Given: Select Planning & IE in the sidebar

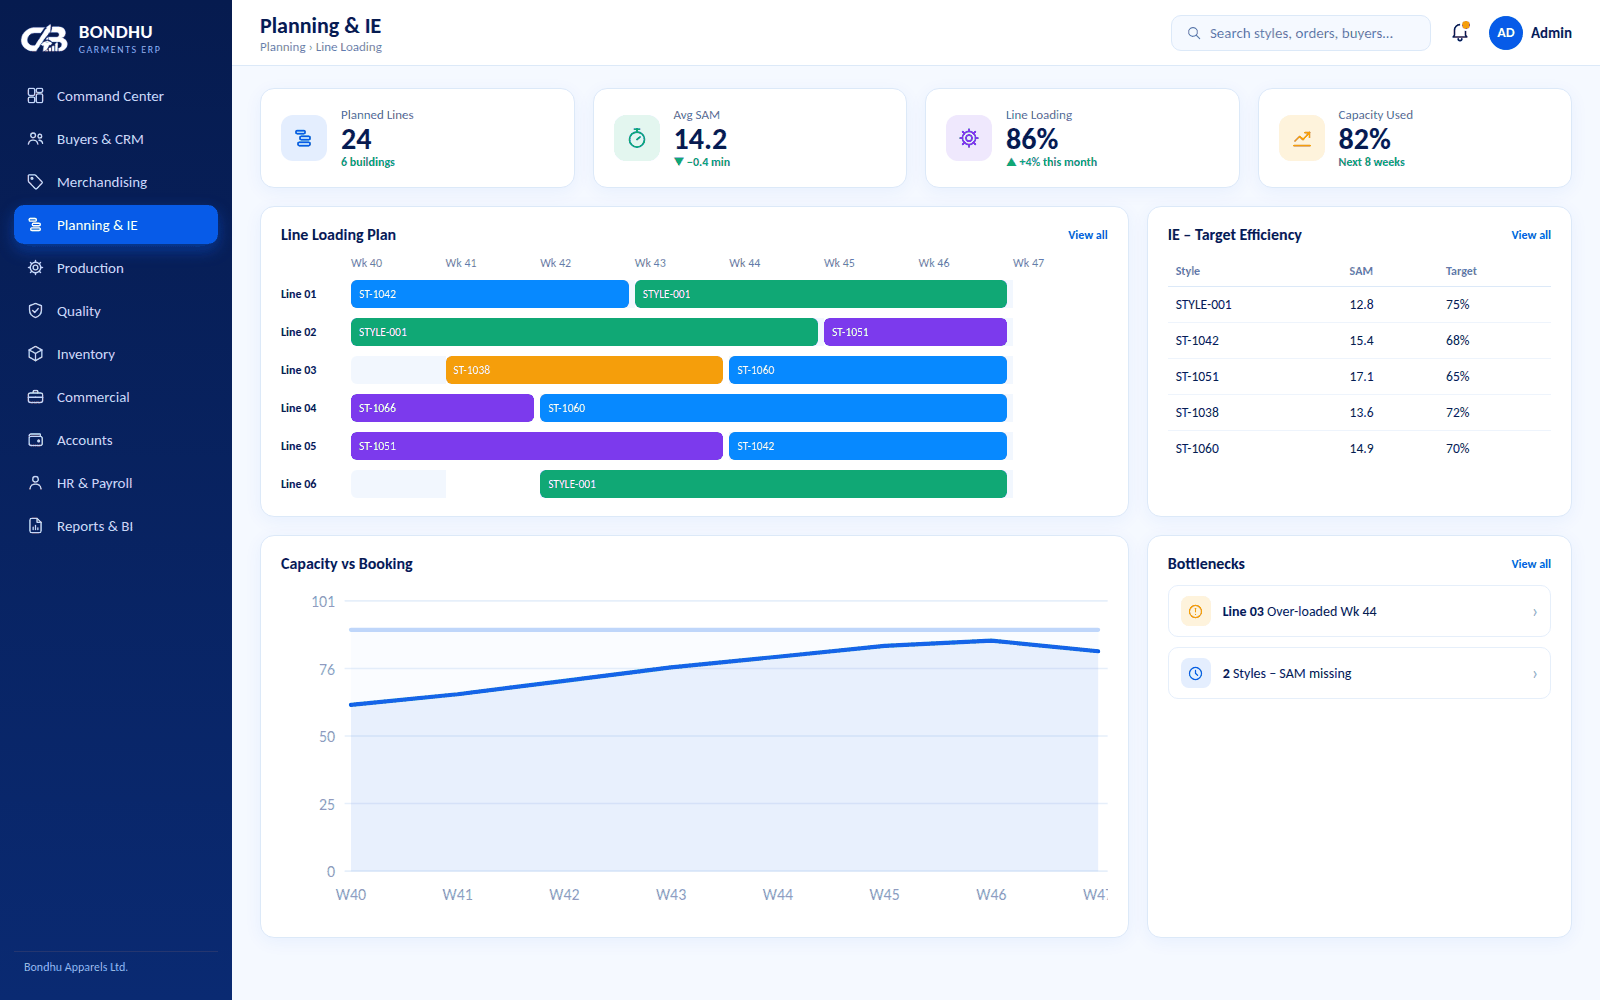Looking at the screenshot, I should point(116,225).
